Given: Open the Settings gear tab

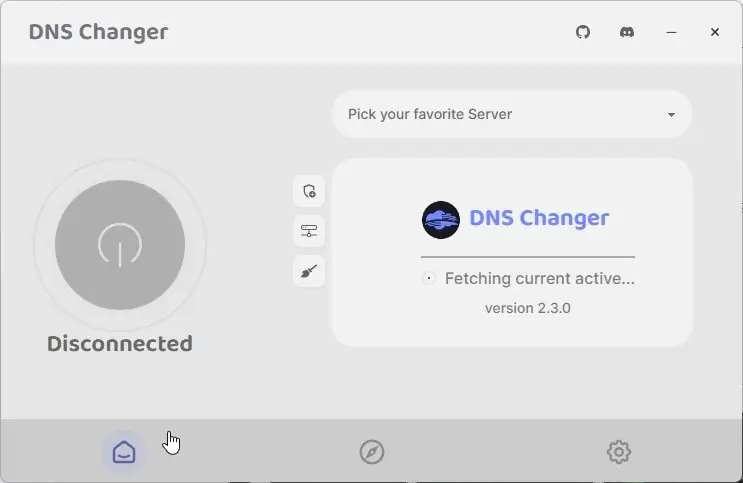Looking at the screenshot, I should pyautogui.click(x=619, y=452).
